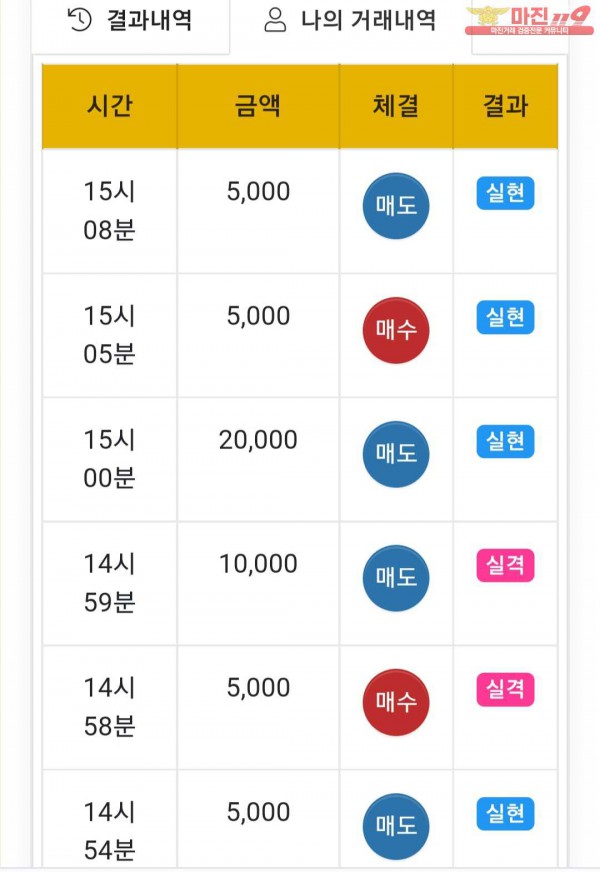Click the 체결 column header
This screenshot has width=600, height=872.
pyautogui.click(x=395, y=107)
